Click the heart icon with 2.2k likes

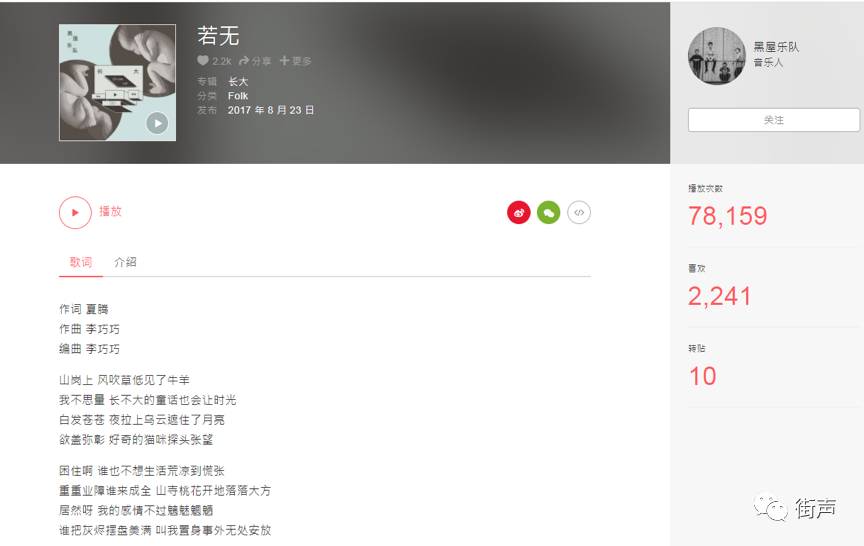(x=203, y=61)
